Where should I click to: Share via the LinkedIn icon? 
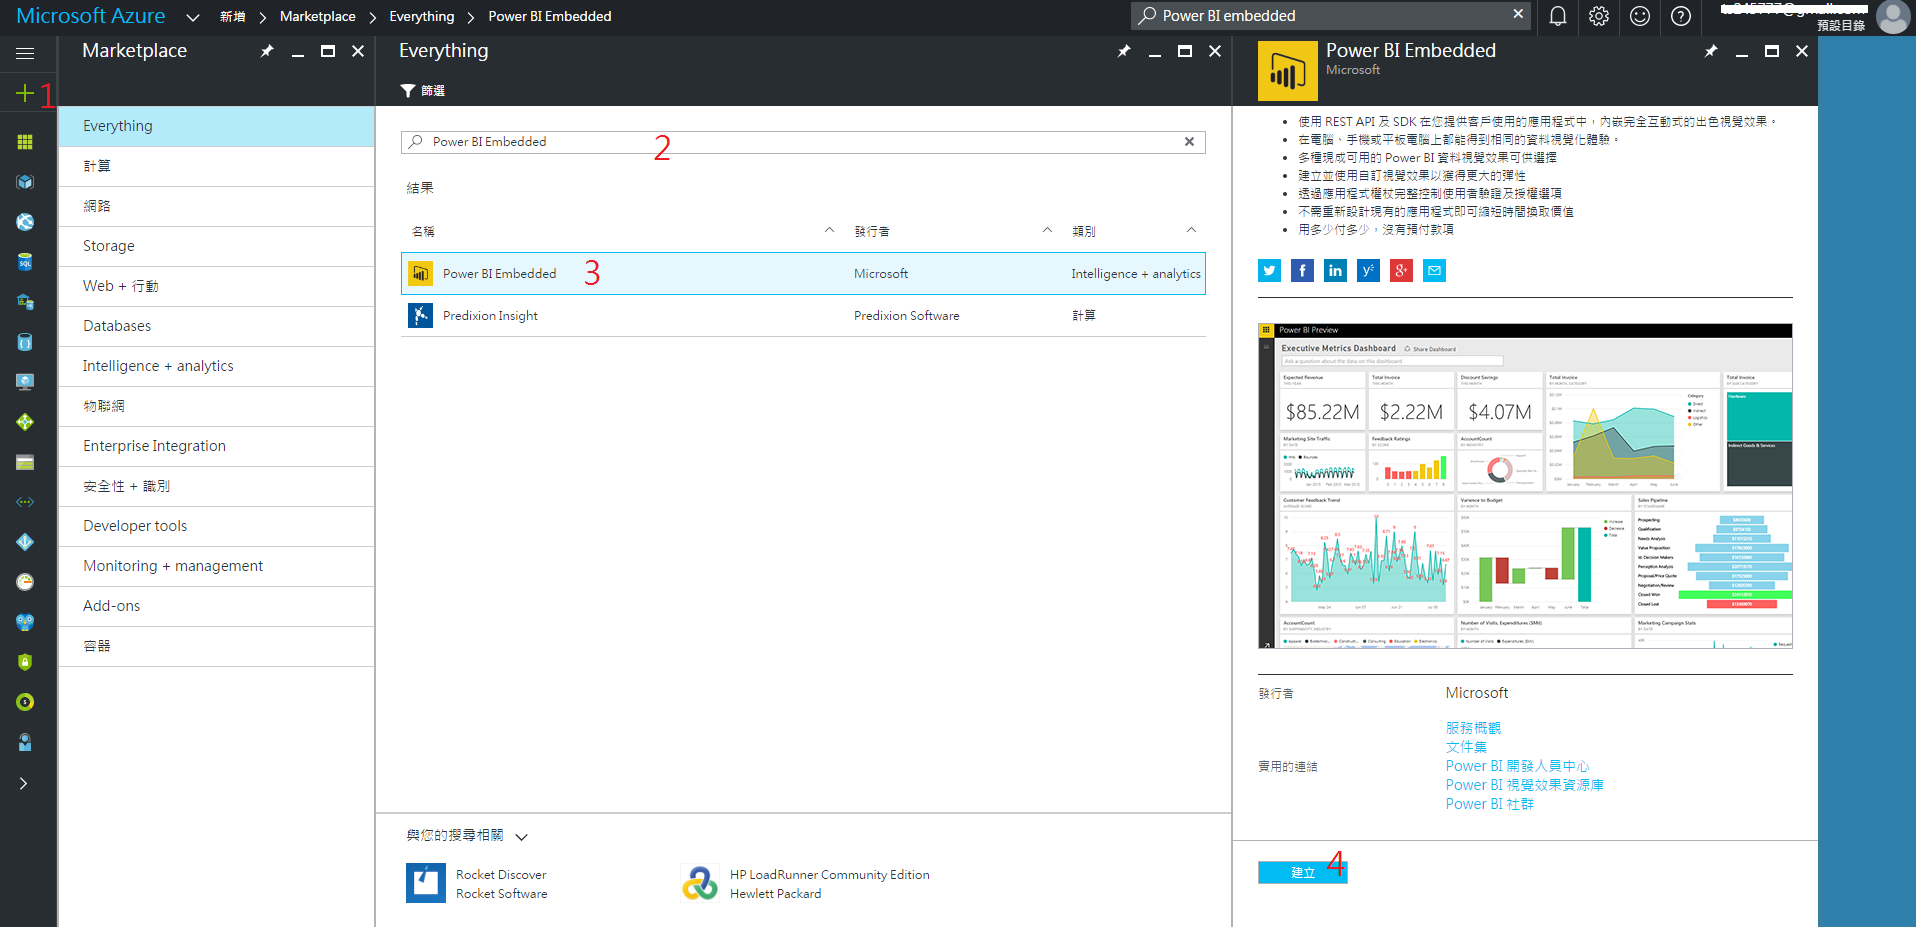tap(1335, 270)
